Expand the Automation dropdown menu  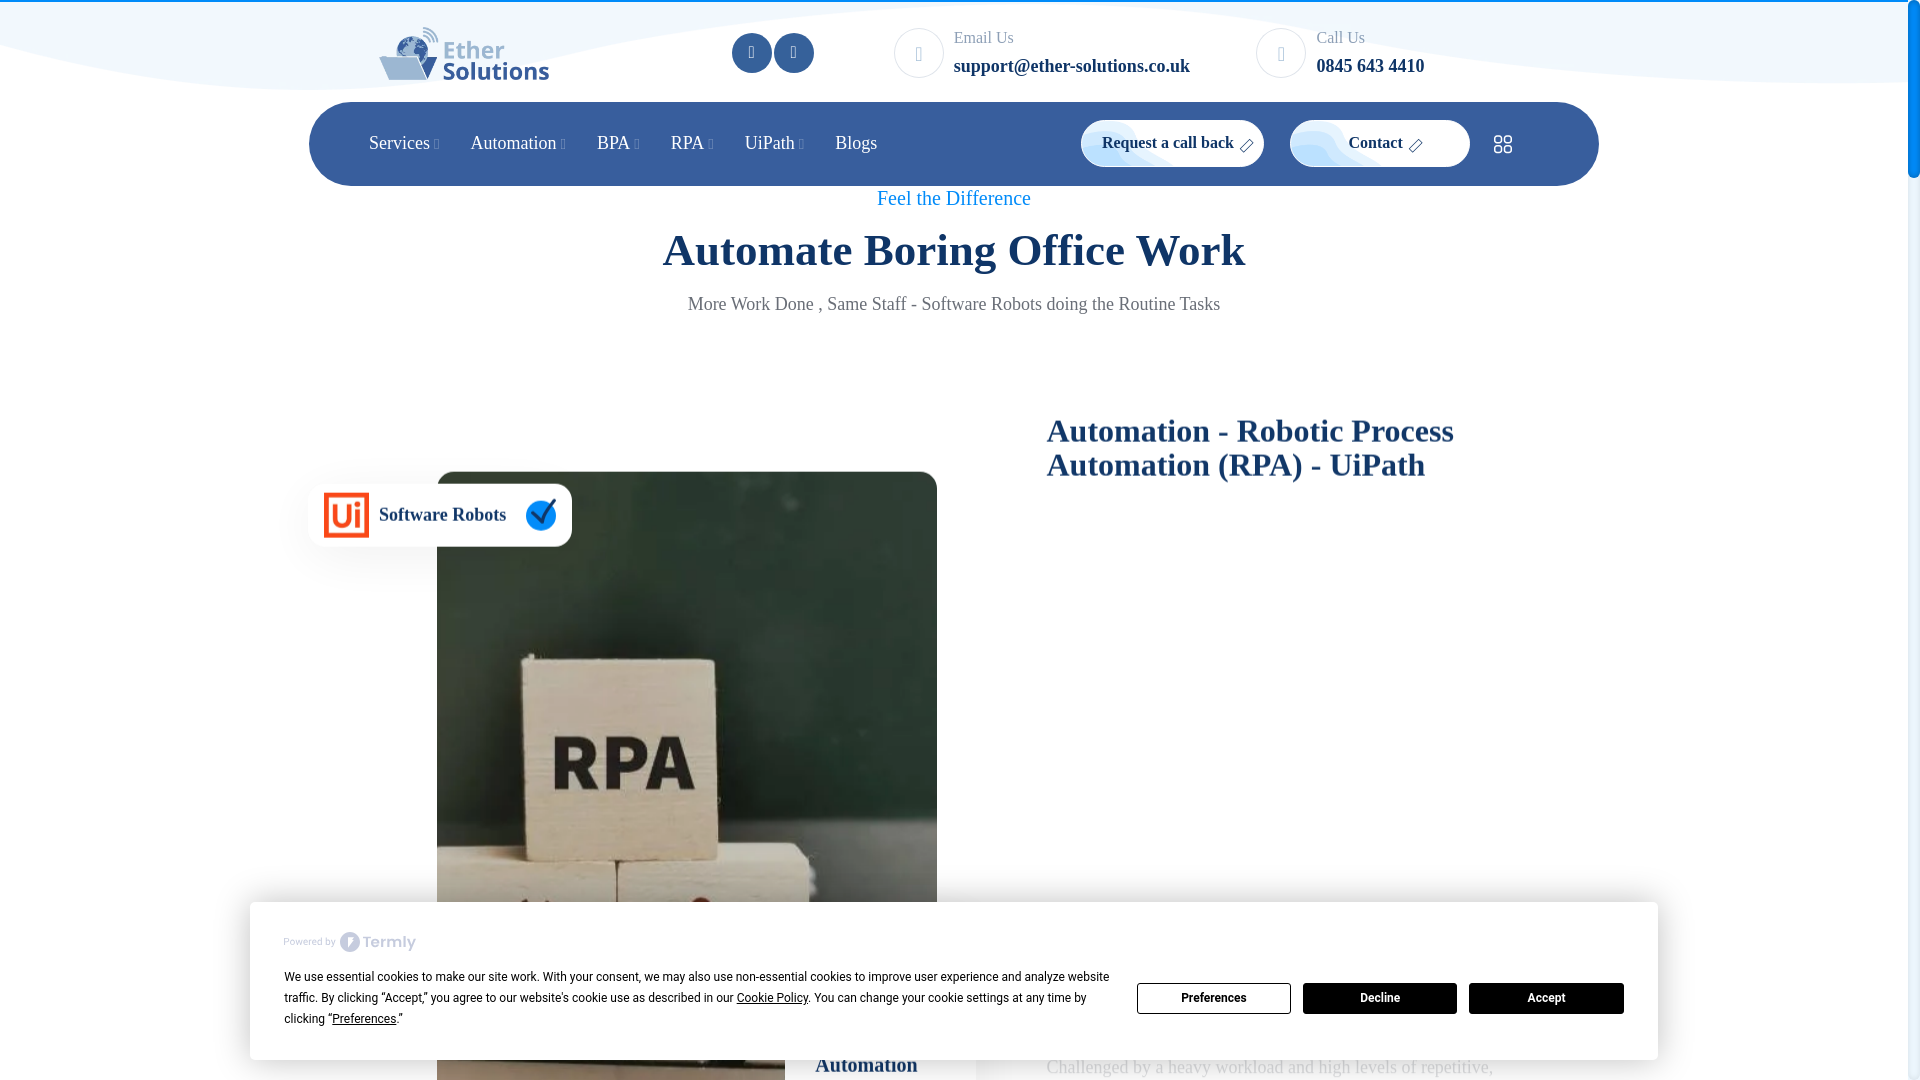coord(518,143)
